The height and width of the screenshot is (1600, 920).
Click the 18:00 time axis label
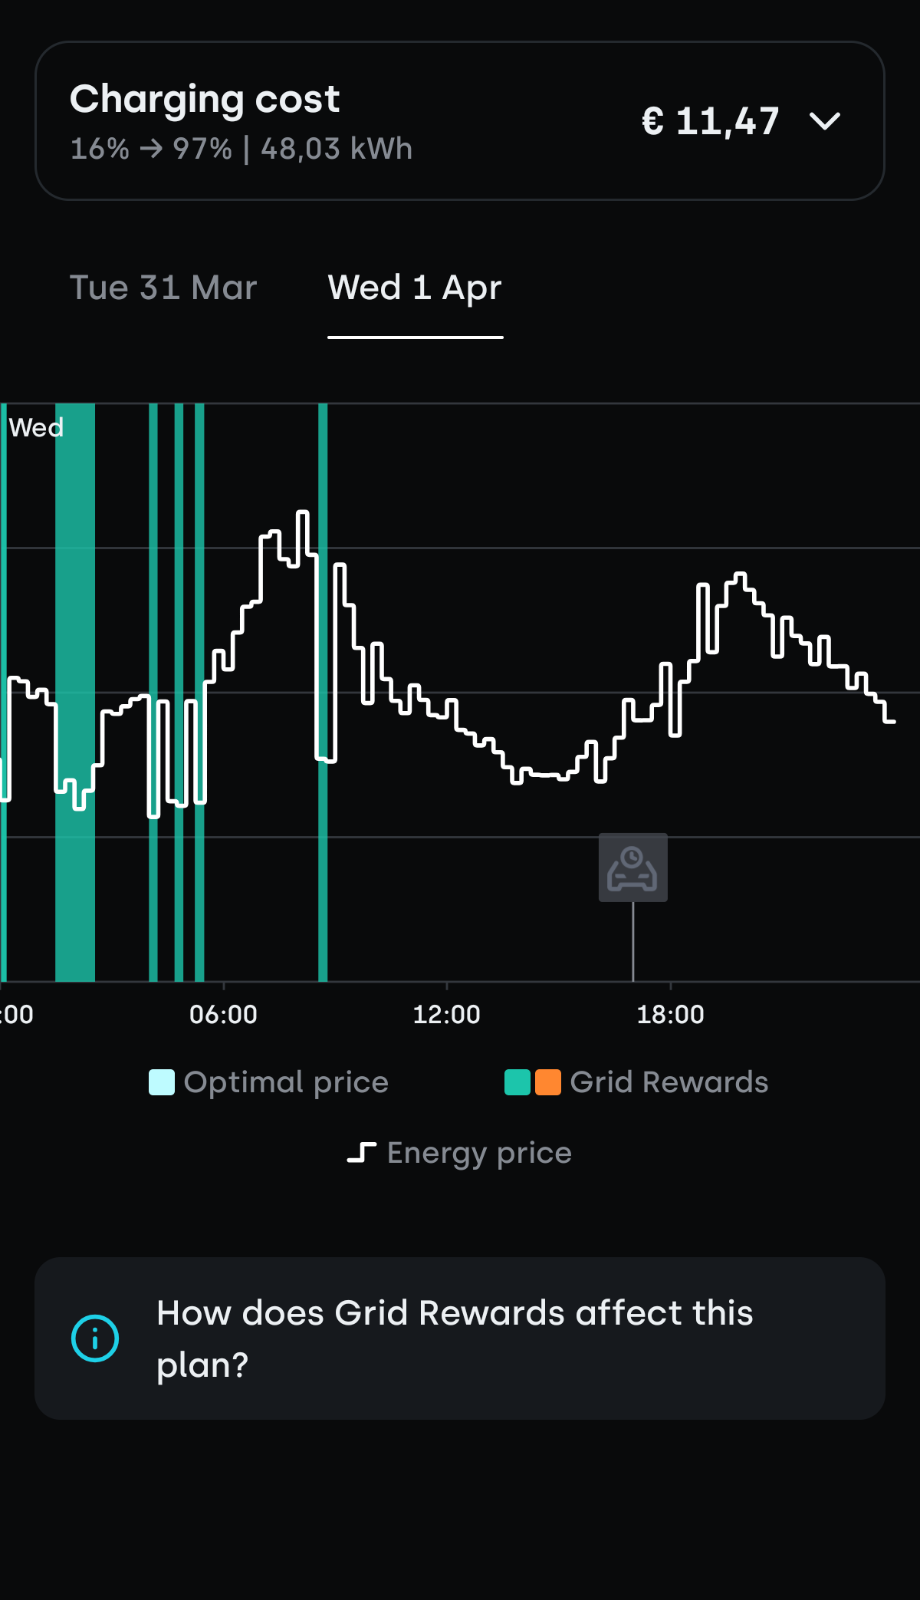670,1014
